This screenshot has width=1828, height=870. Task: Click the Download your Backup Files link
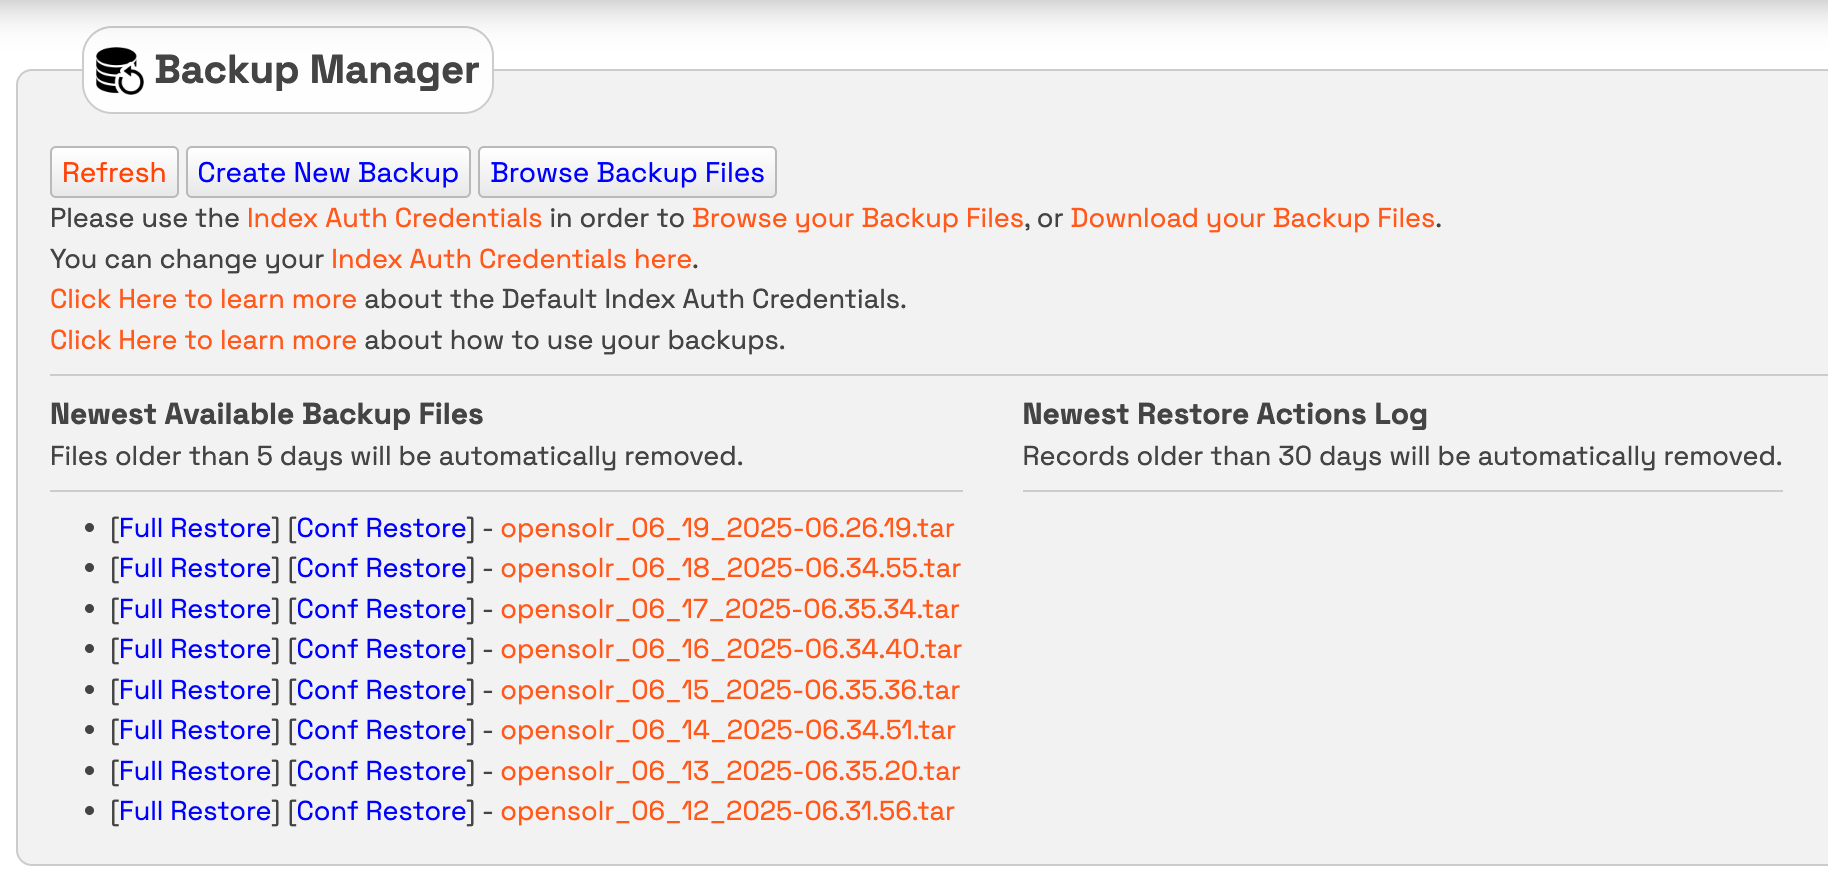click(1252, 218)
